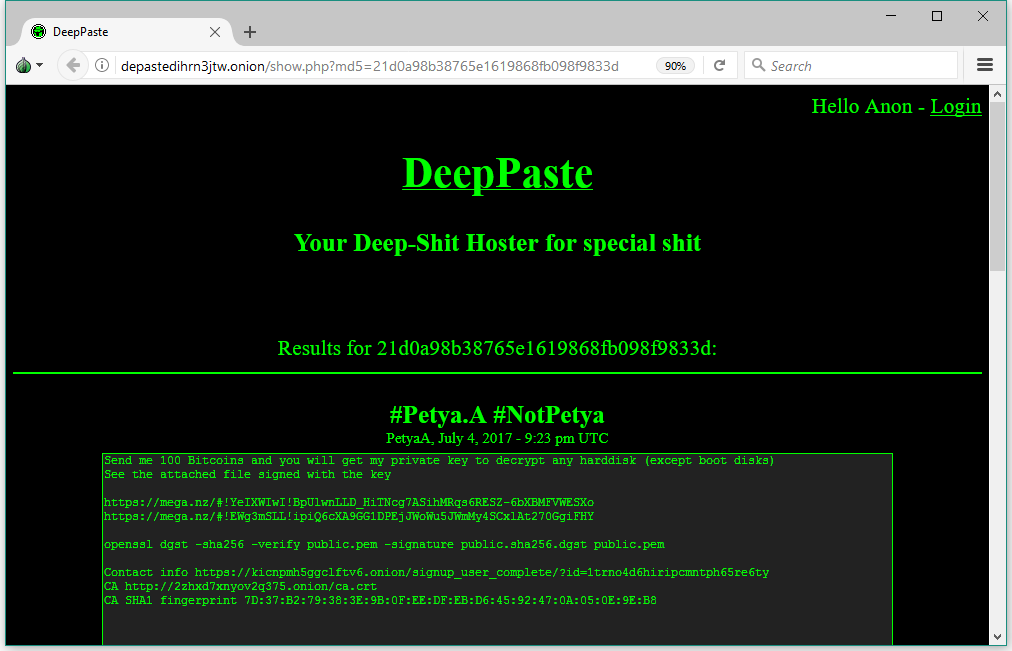Open a new tab with the plus button
Image resolution: width=1012 pixels, height=651 pixels.
(250, 32)
